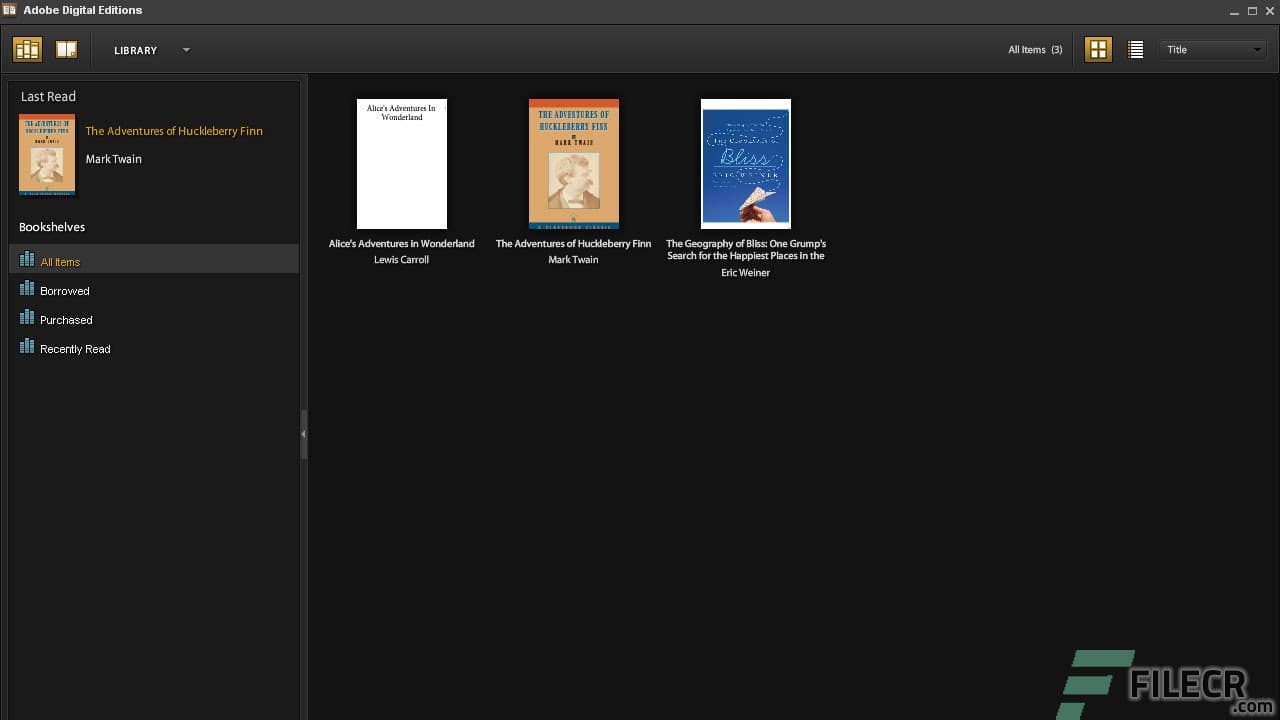Viewport: 1280px width, 720px height.
Task: Click the Recently Read bookshelf icon
Action: [26, 348]
